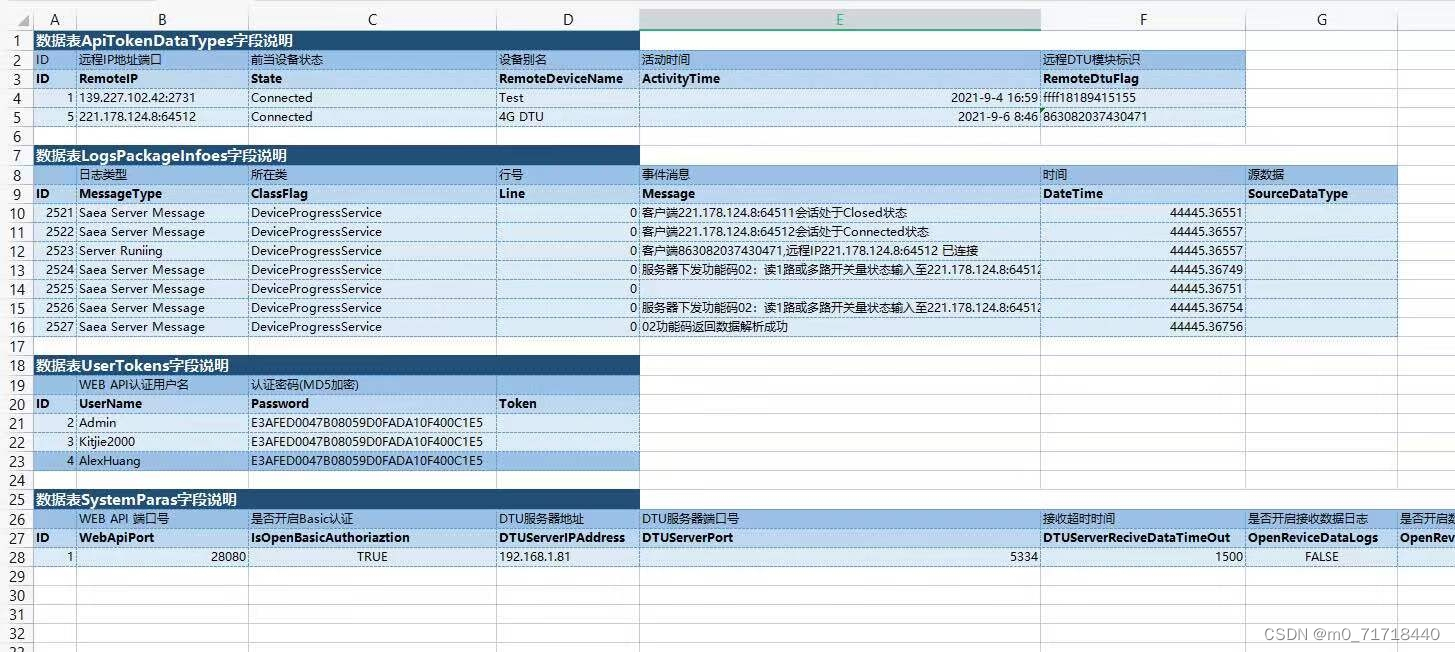Click server address cell 192.168.1.81
The image size is (1455, 652).
[568, 557]
